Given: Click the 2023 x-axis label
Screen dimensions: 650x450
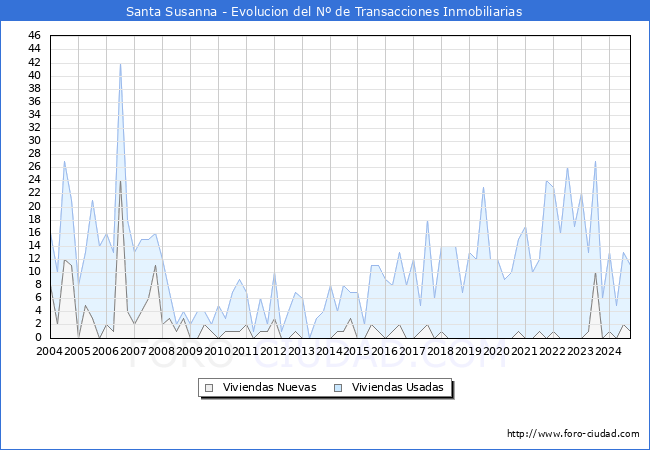Looking at the screenshot, I should tap(580, 351).
